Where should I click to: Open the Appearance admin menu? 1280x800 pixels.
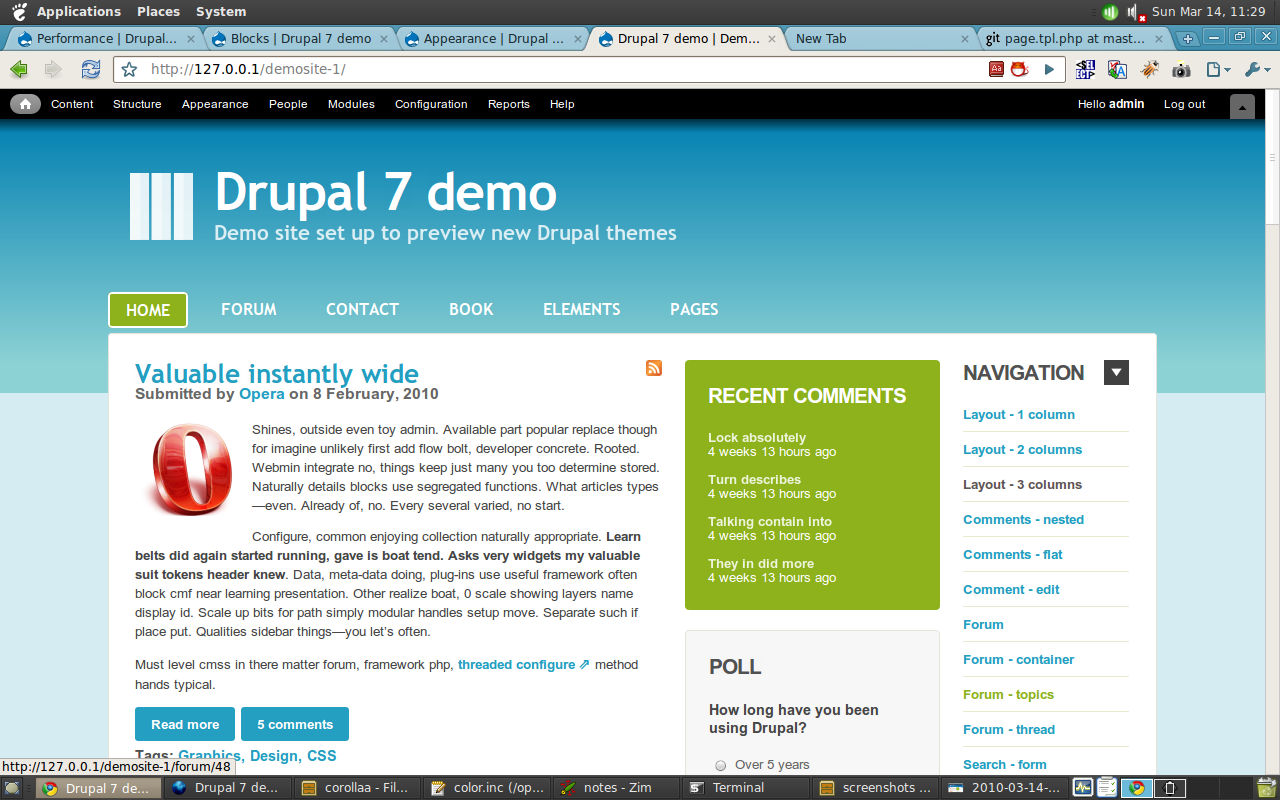point(215,104)
